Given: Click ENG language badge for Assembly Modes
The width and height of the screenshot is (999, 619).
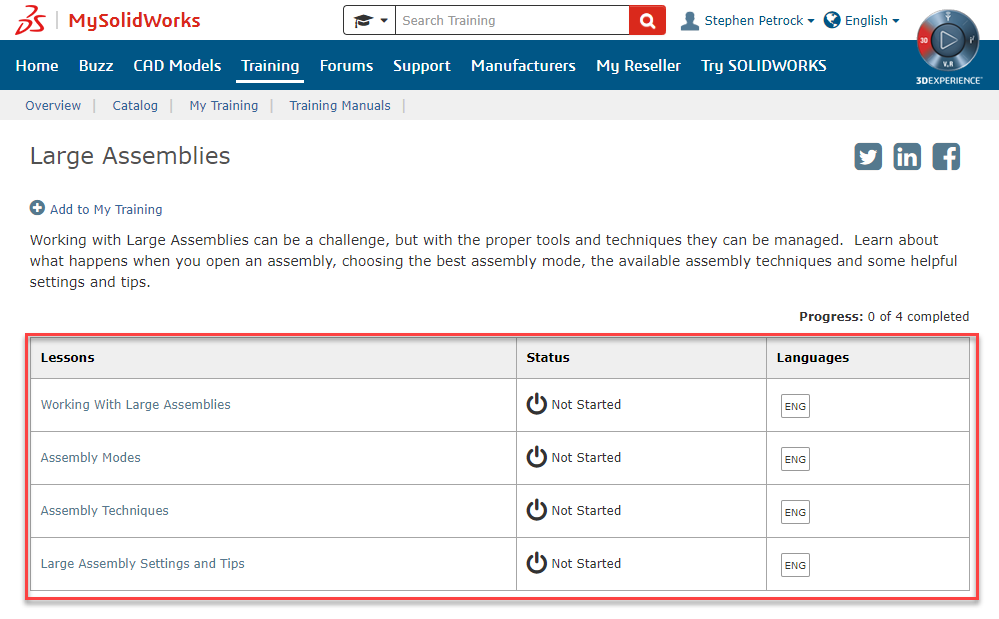Looking at the screenshot, I should tap(795, 459).
